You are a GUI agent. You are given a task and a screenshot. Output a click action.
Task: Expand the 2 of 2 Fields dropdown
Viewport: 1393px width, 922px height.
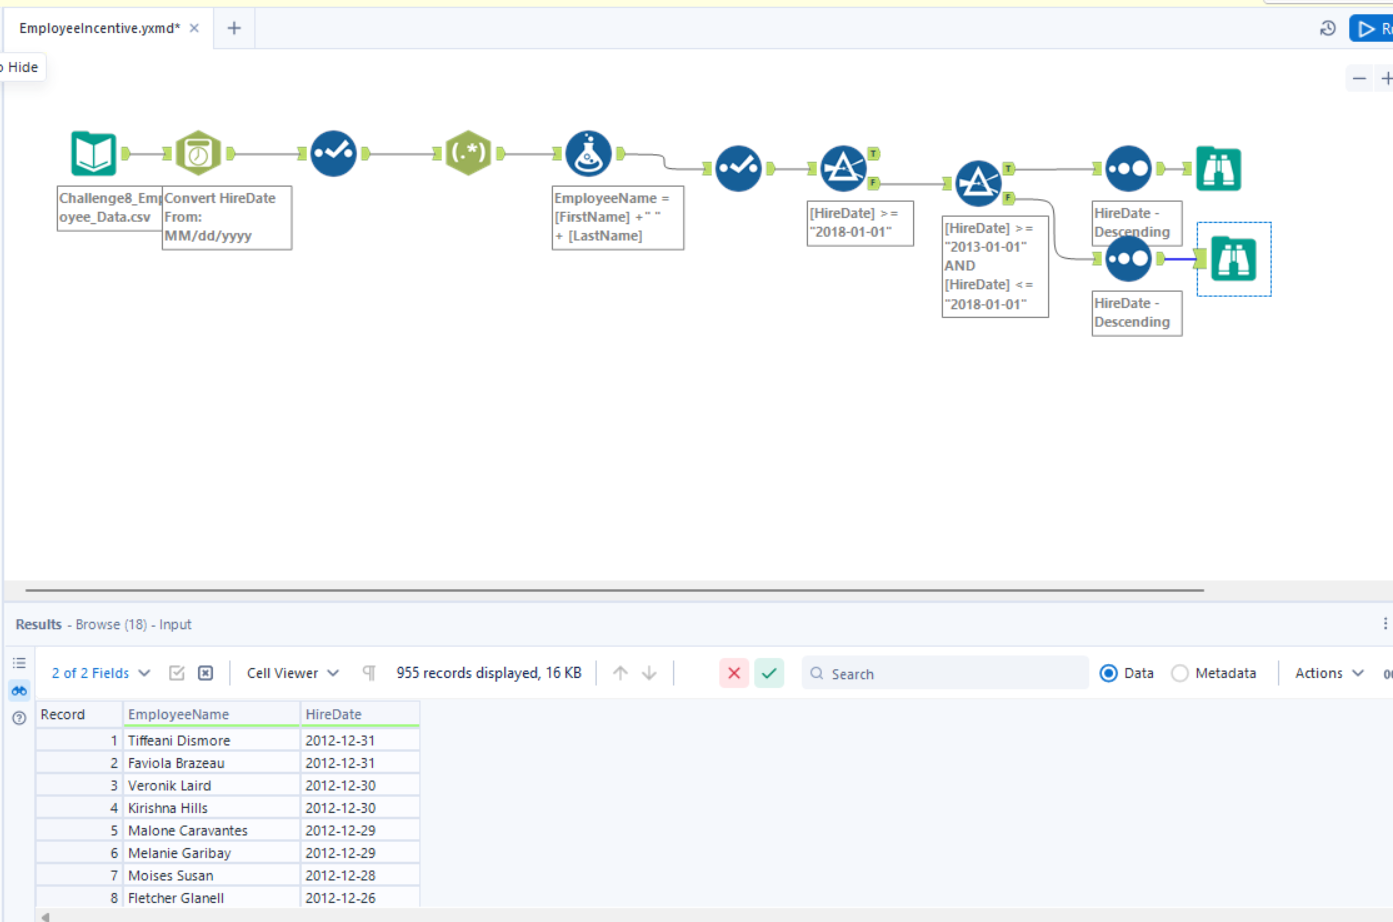click(101, 673)
